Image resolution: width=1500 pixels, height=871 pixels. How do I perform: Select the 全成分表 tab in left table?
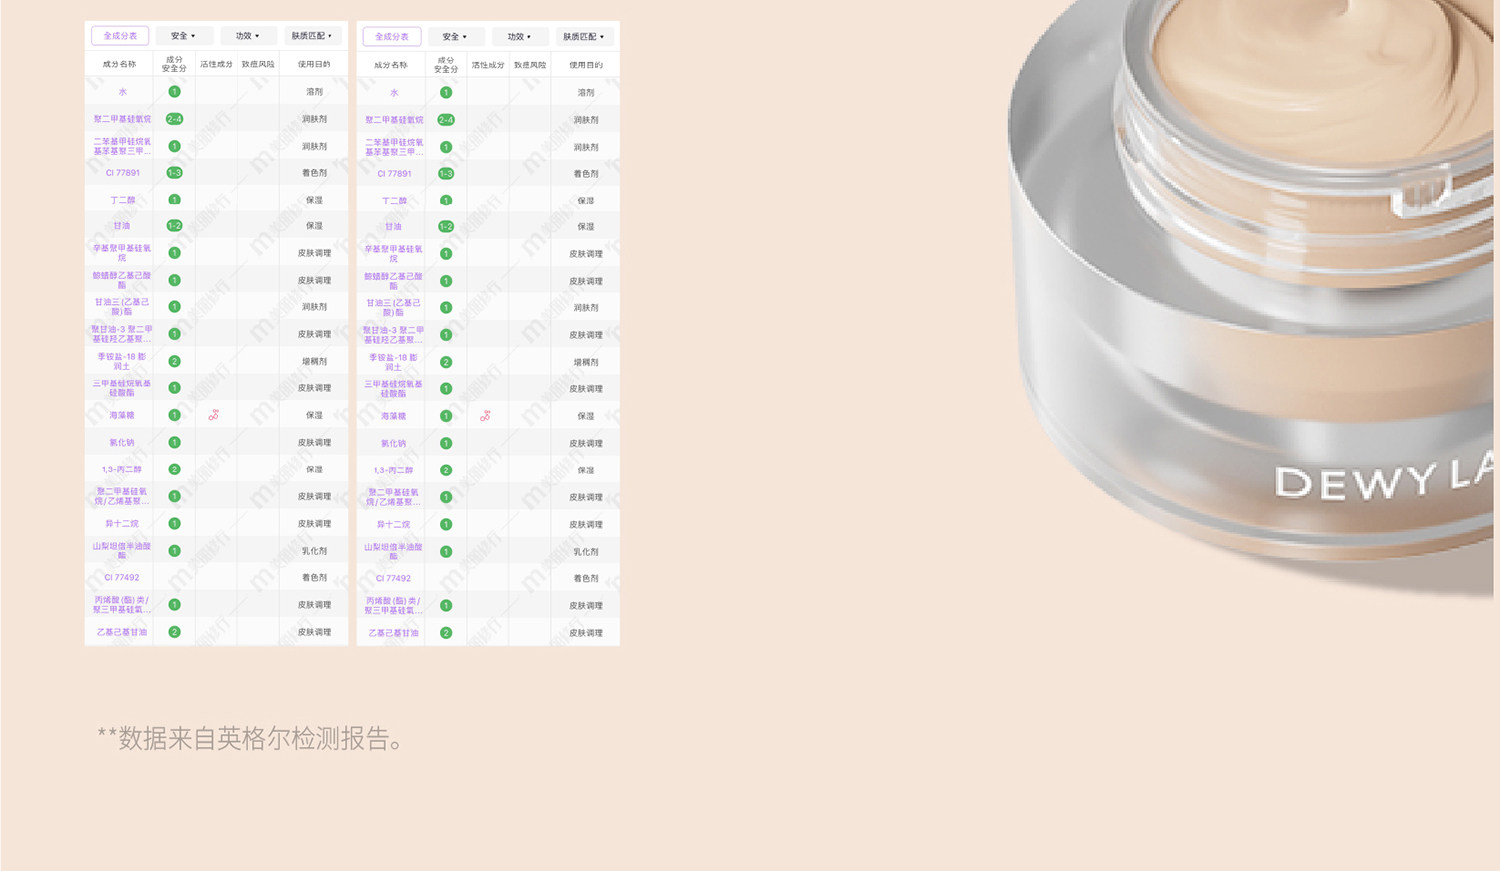[x=120, y=36]
